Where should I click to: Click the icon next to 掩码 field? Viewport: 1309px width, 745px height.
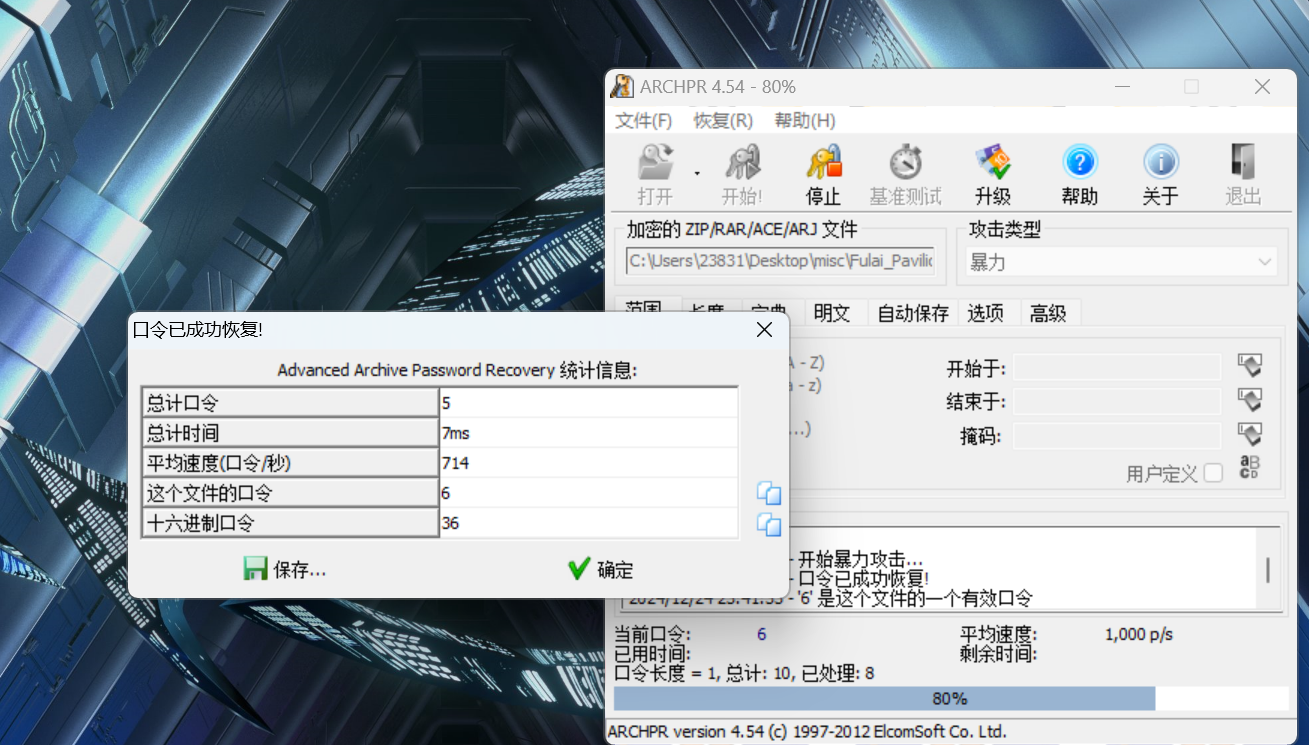pos(1250,434)
